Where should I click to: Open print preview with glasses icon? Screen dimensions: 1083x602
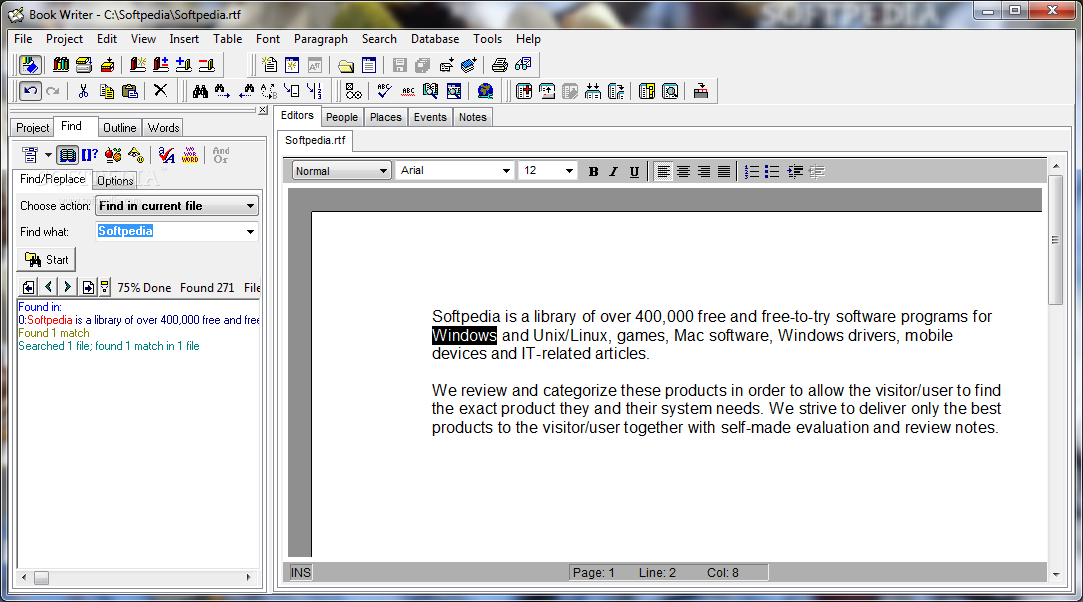(524, 65)
